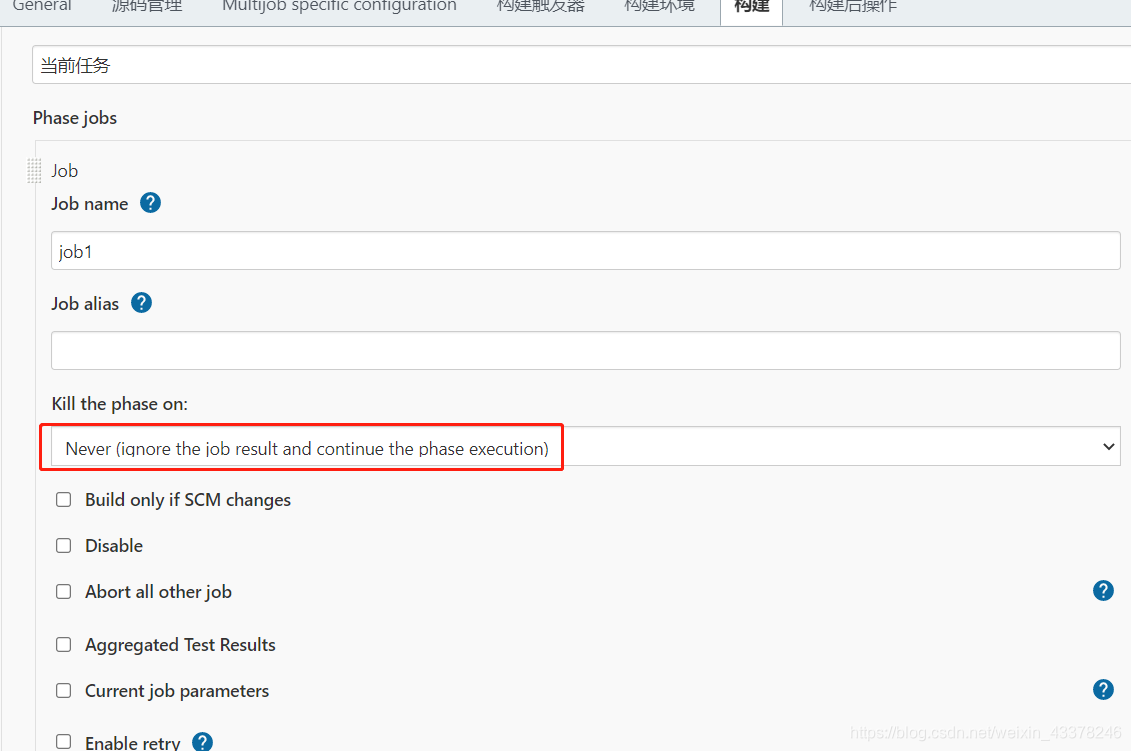
Task: View help about Abort all other job
Action: click(x=1103, y=590)
